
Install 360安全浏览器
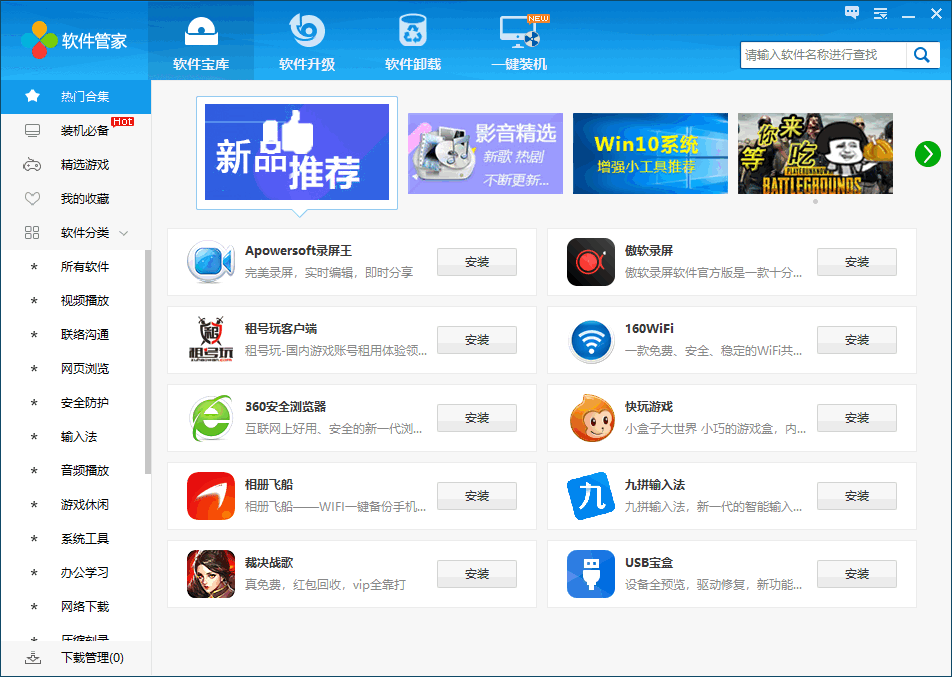(477, 418)
